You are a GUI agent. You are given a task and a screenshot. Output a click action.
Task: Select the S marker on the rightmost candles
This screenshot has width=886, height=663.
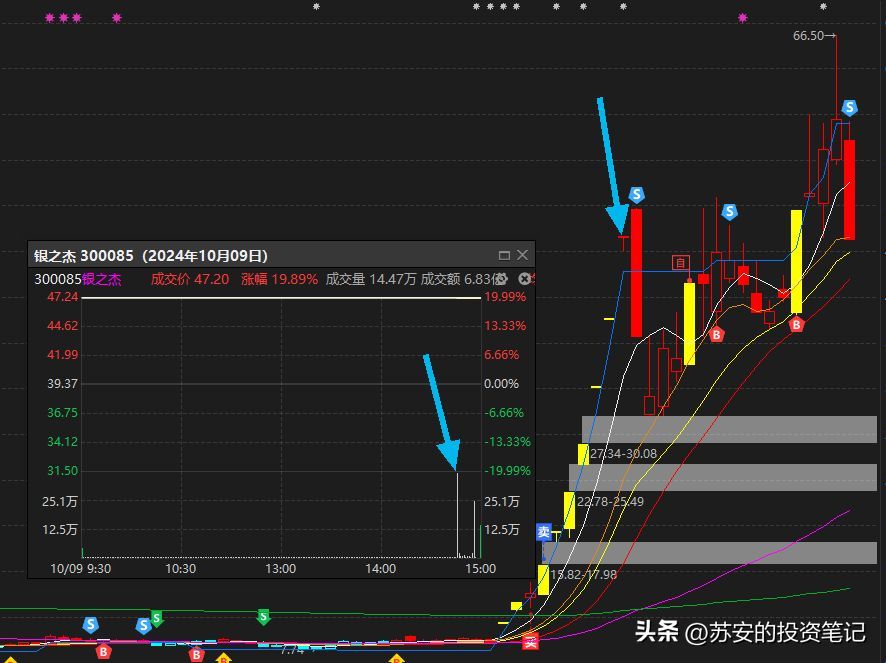[x=849, y=108]
